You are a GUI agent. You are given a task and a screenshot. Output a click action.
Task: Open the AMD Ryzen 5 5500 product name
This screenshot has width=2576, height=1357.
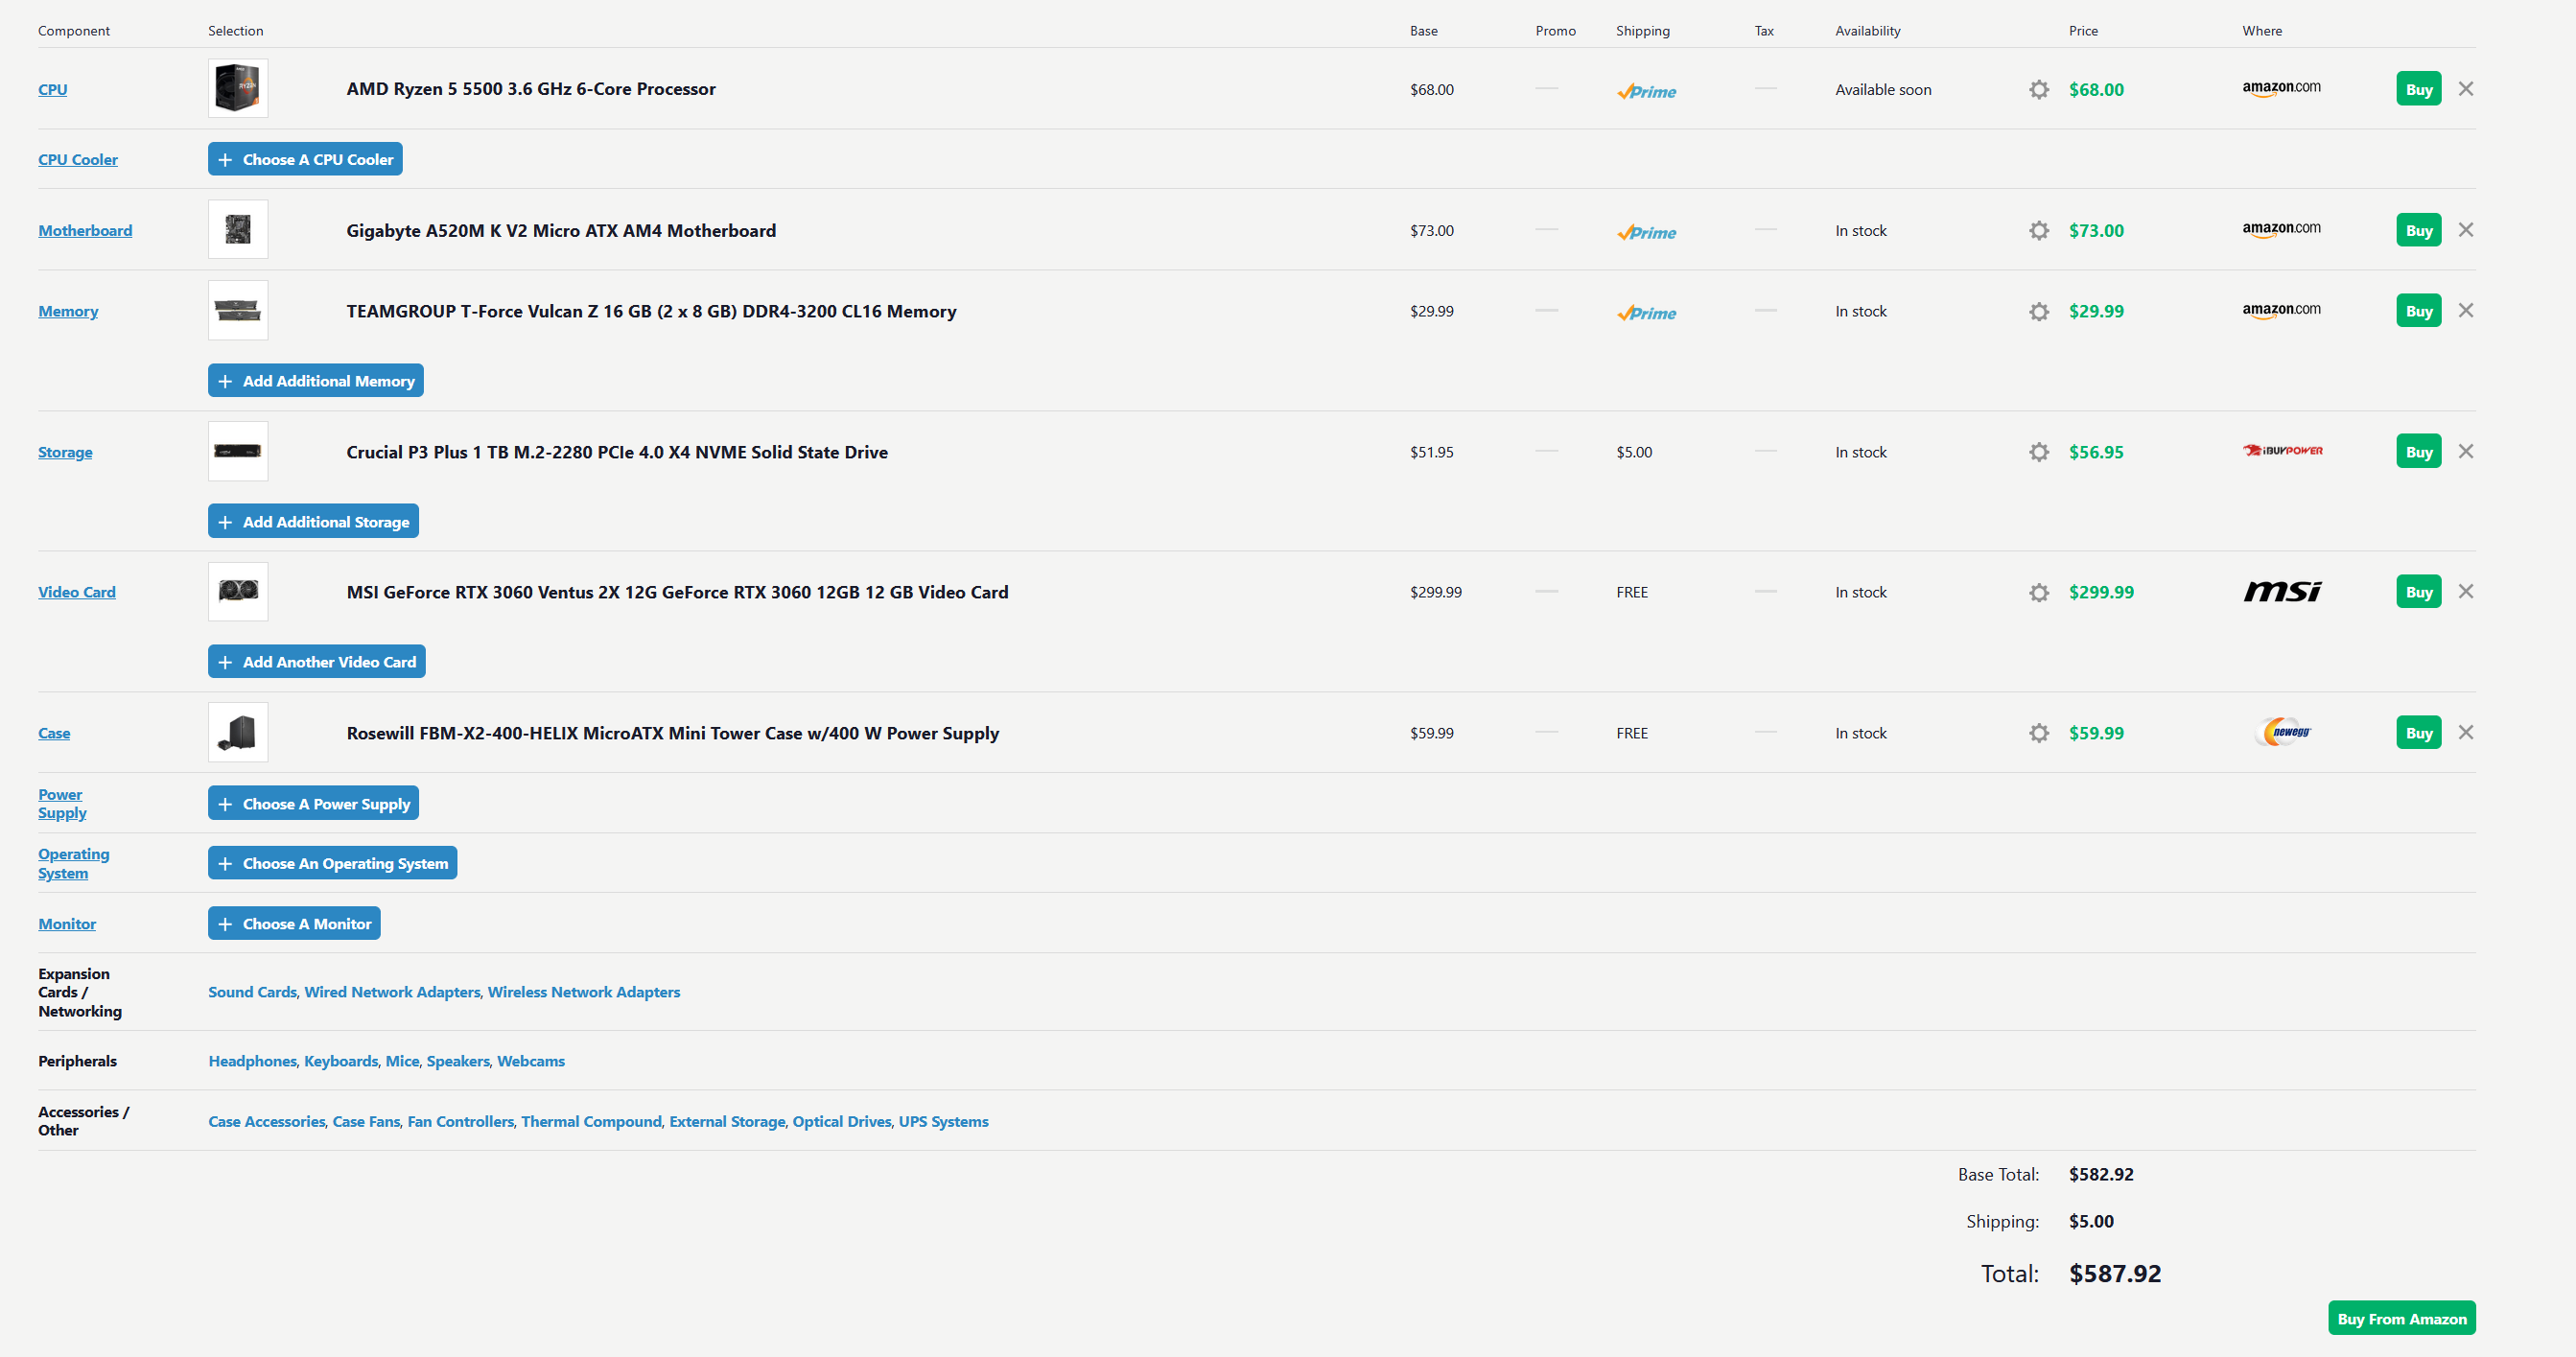click(x=531, y=89)
